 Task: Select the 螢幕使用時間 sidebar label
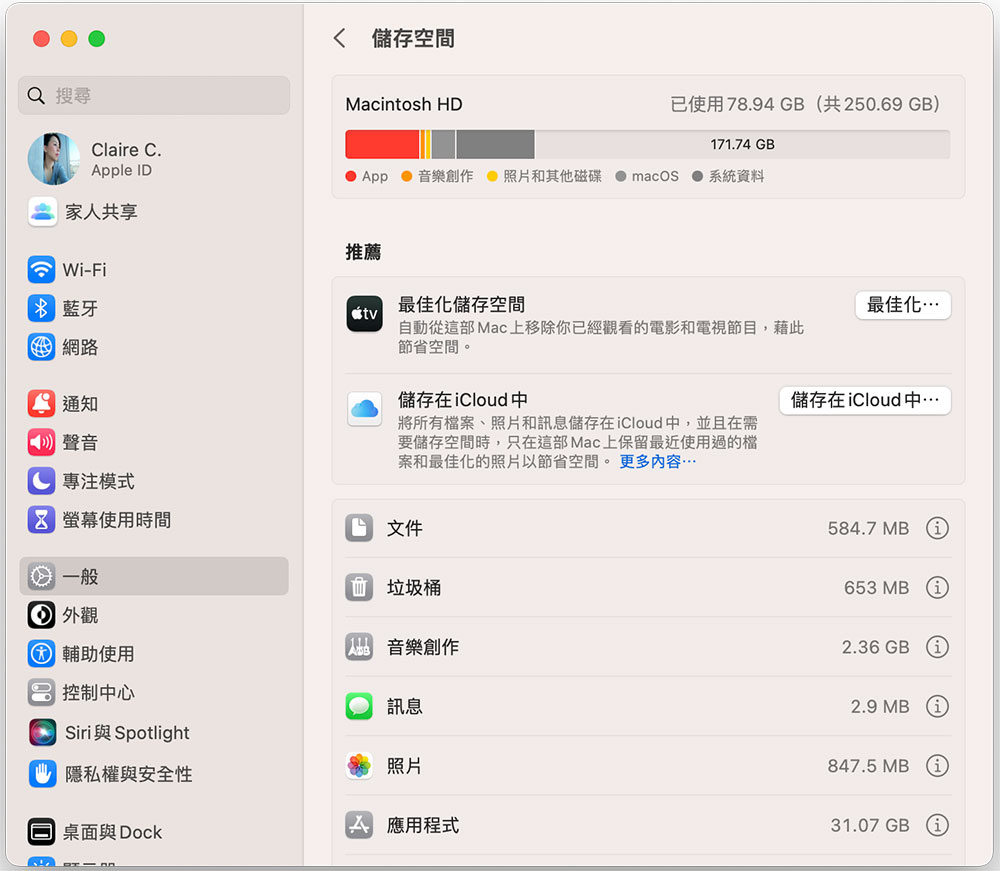coord(117,520)
